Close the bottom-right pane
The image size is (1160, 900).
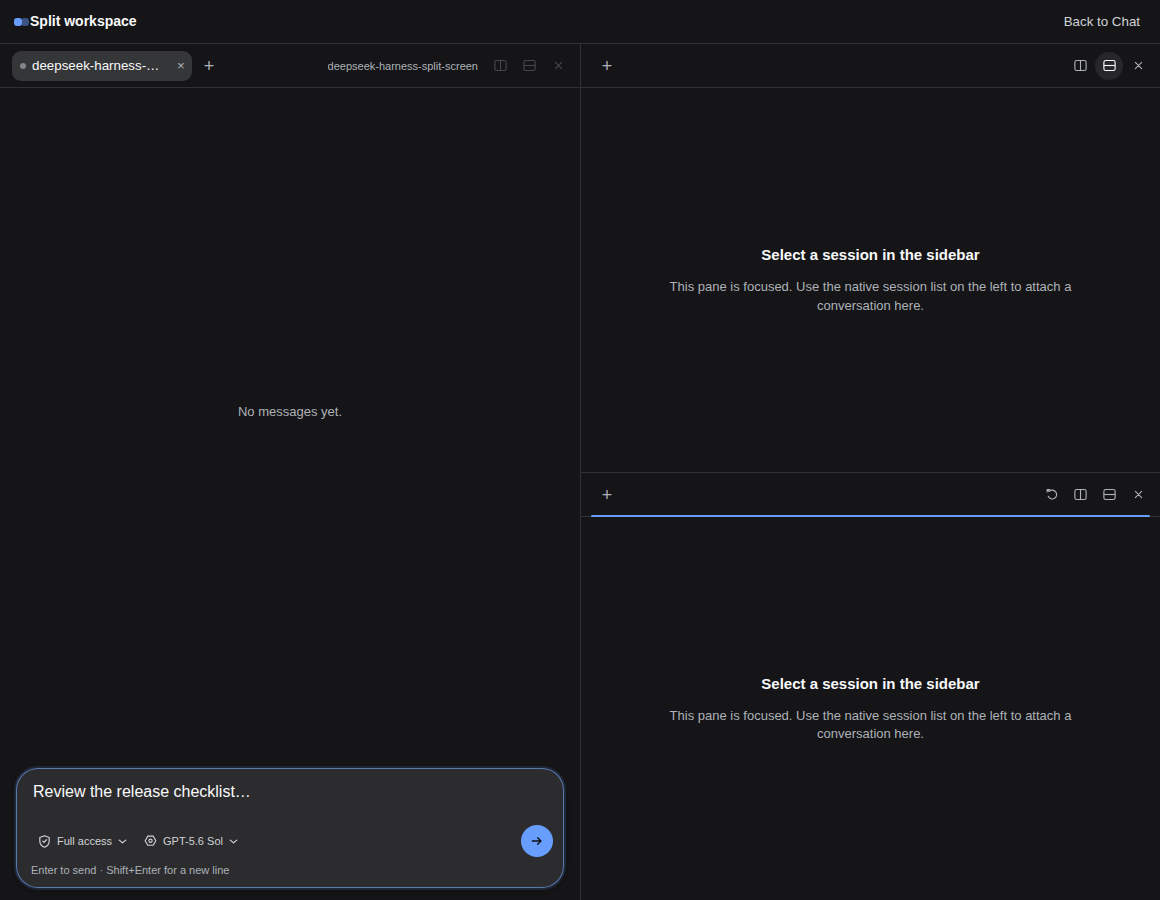click(x=1139, y=495)
